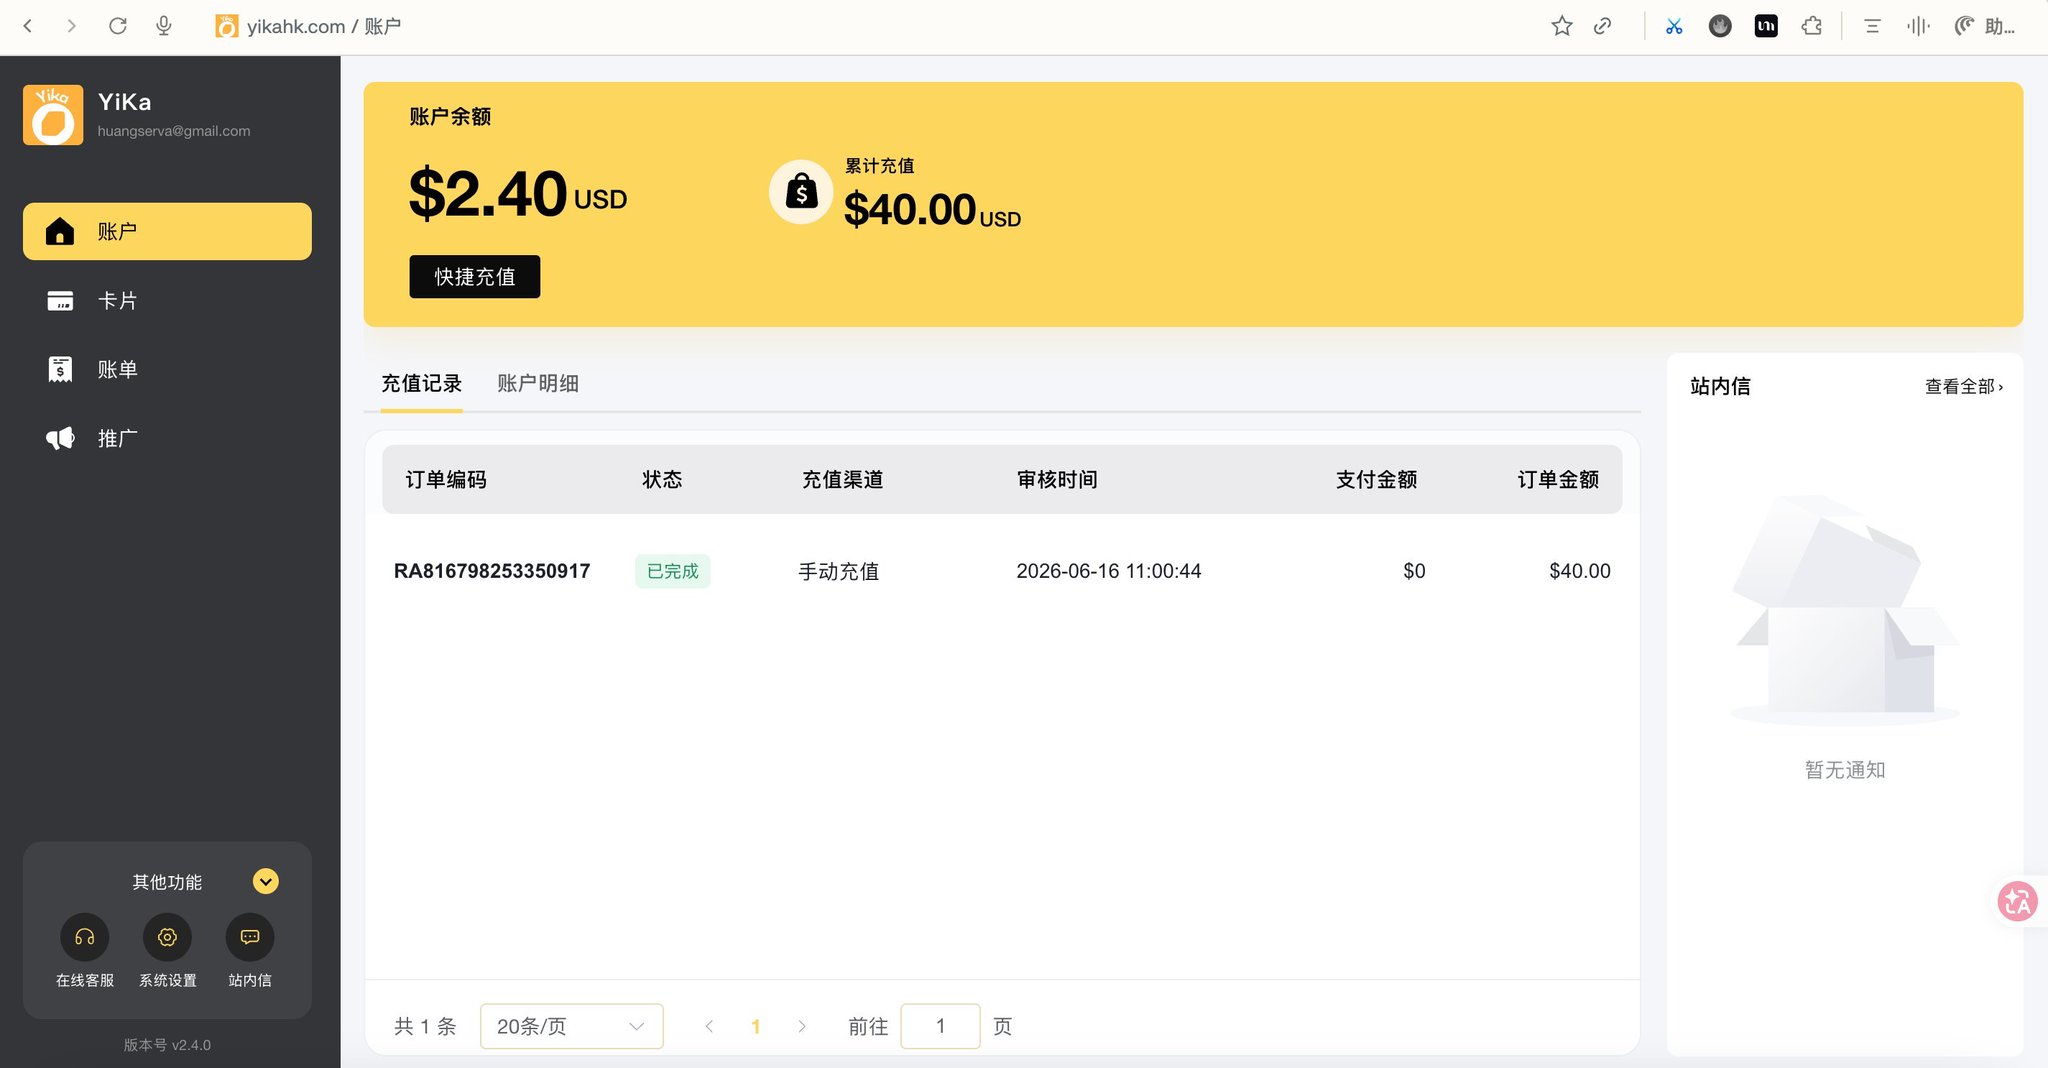The height and width of the screenshot is (1068, 2048).
Task: Click the $0 payment amount cell
Action: pos(1414,571)
